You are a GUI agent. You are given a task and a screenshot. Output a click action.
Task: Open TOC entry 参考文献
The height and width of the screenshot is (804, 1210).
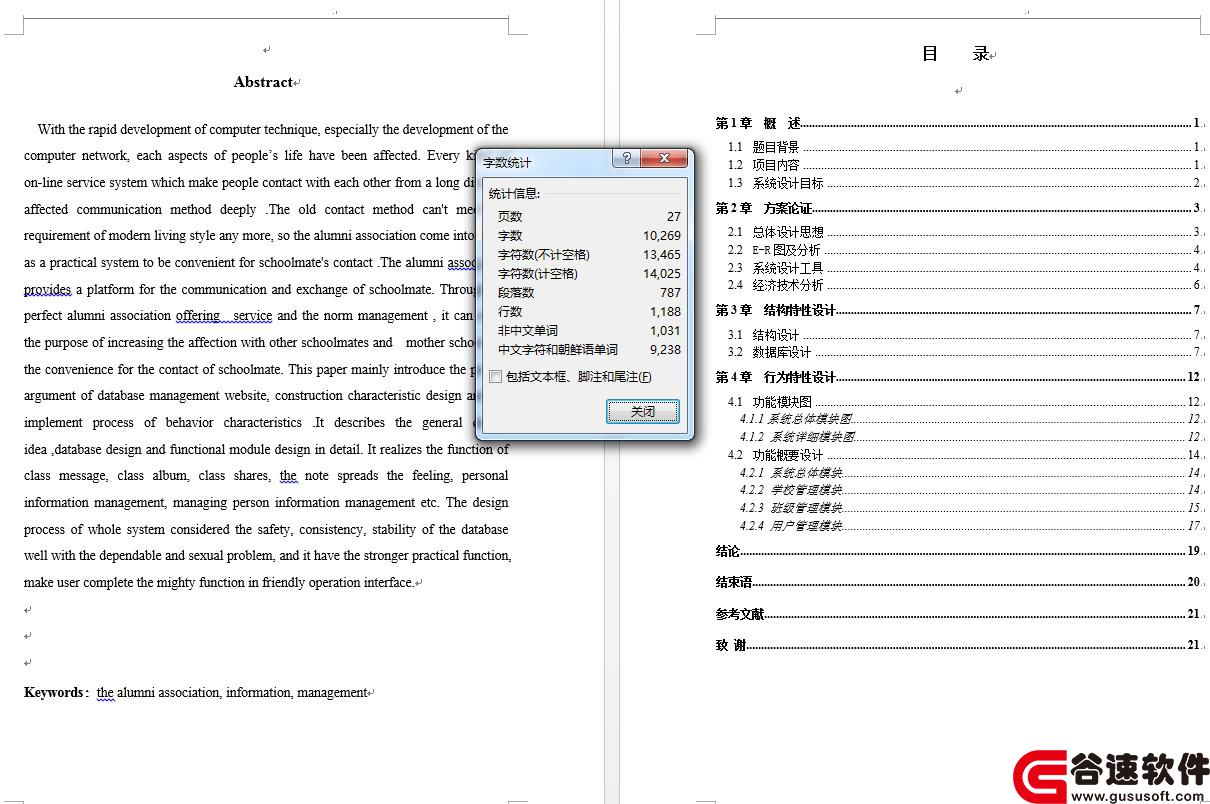[x=957, y=614]
